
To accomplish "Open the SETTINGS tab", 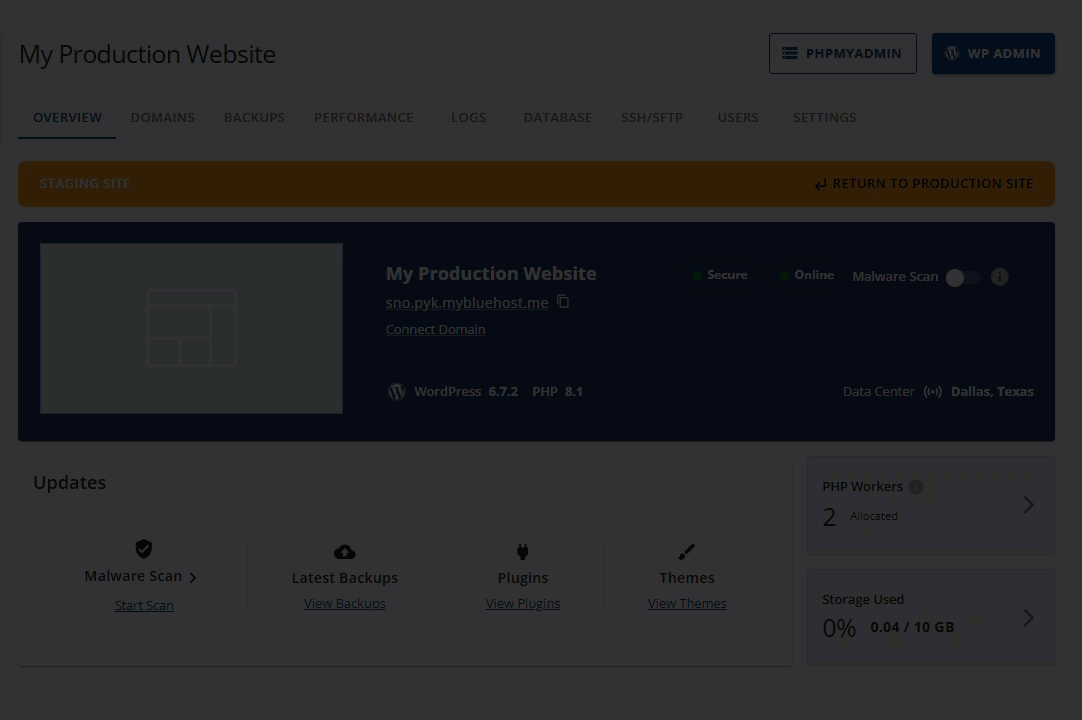I will click(x=825, y=117).
